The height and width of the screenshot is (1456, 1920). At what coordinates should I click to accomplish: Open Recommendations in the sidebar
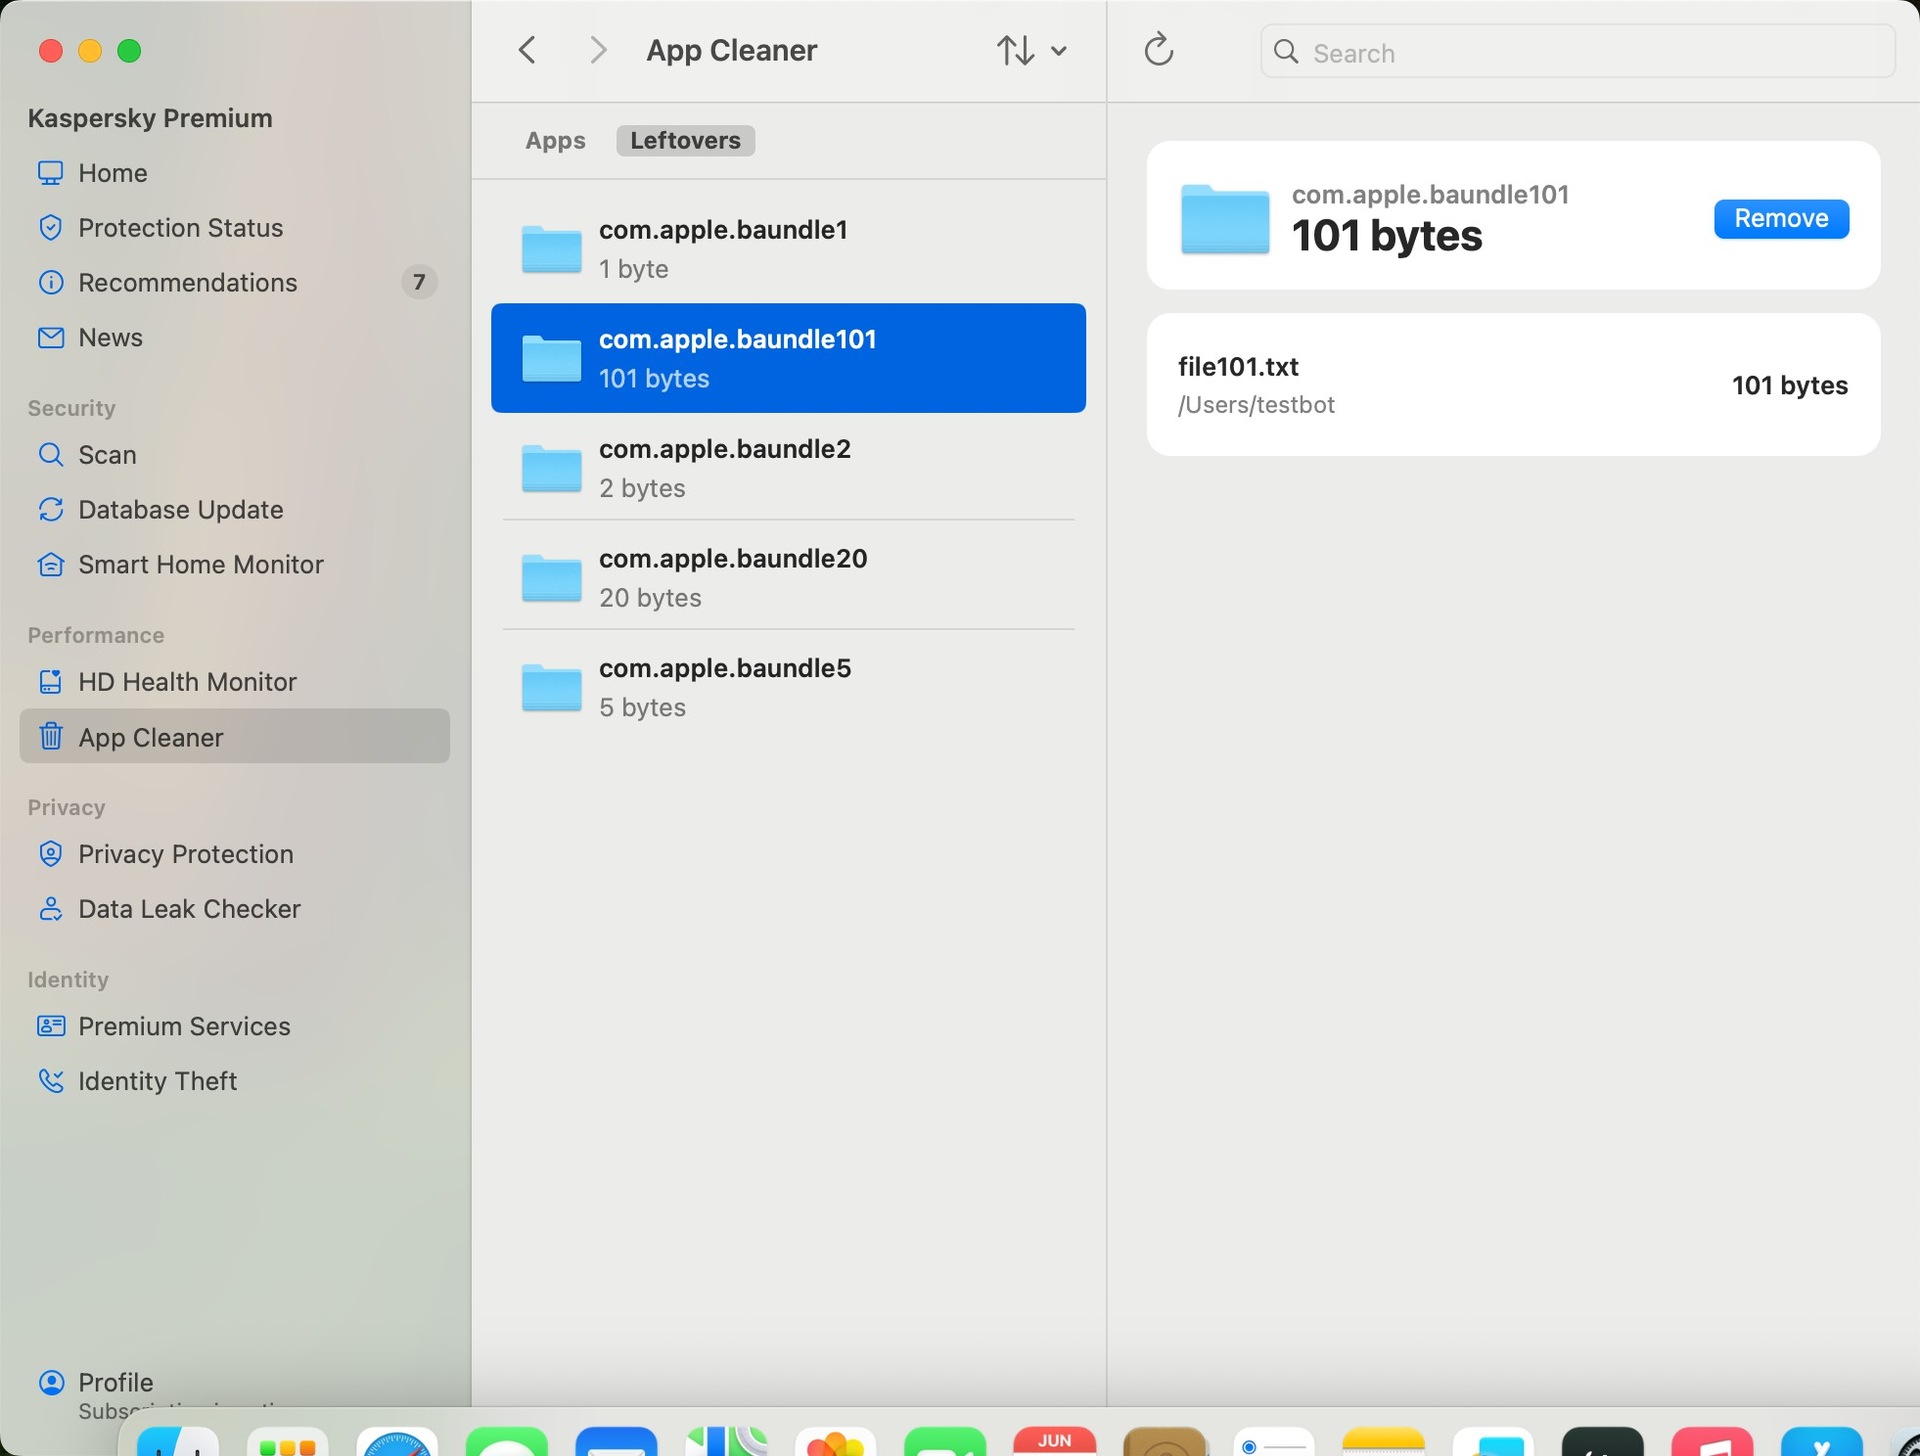click(234, 283)
